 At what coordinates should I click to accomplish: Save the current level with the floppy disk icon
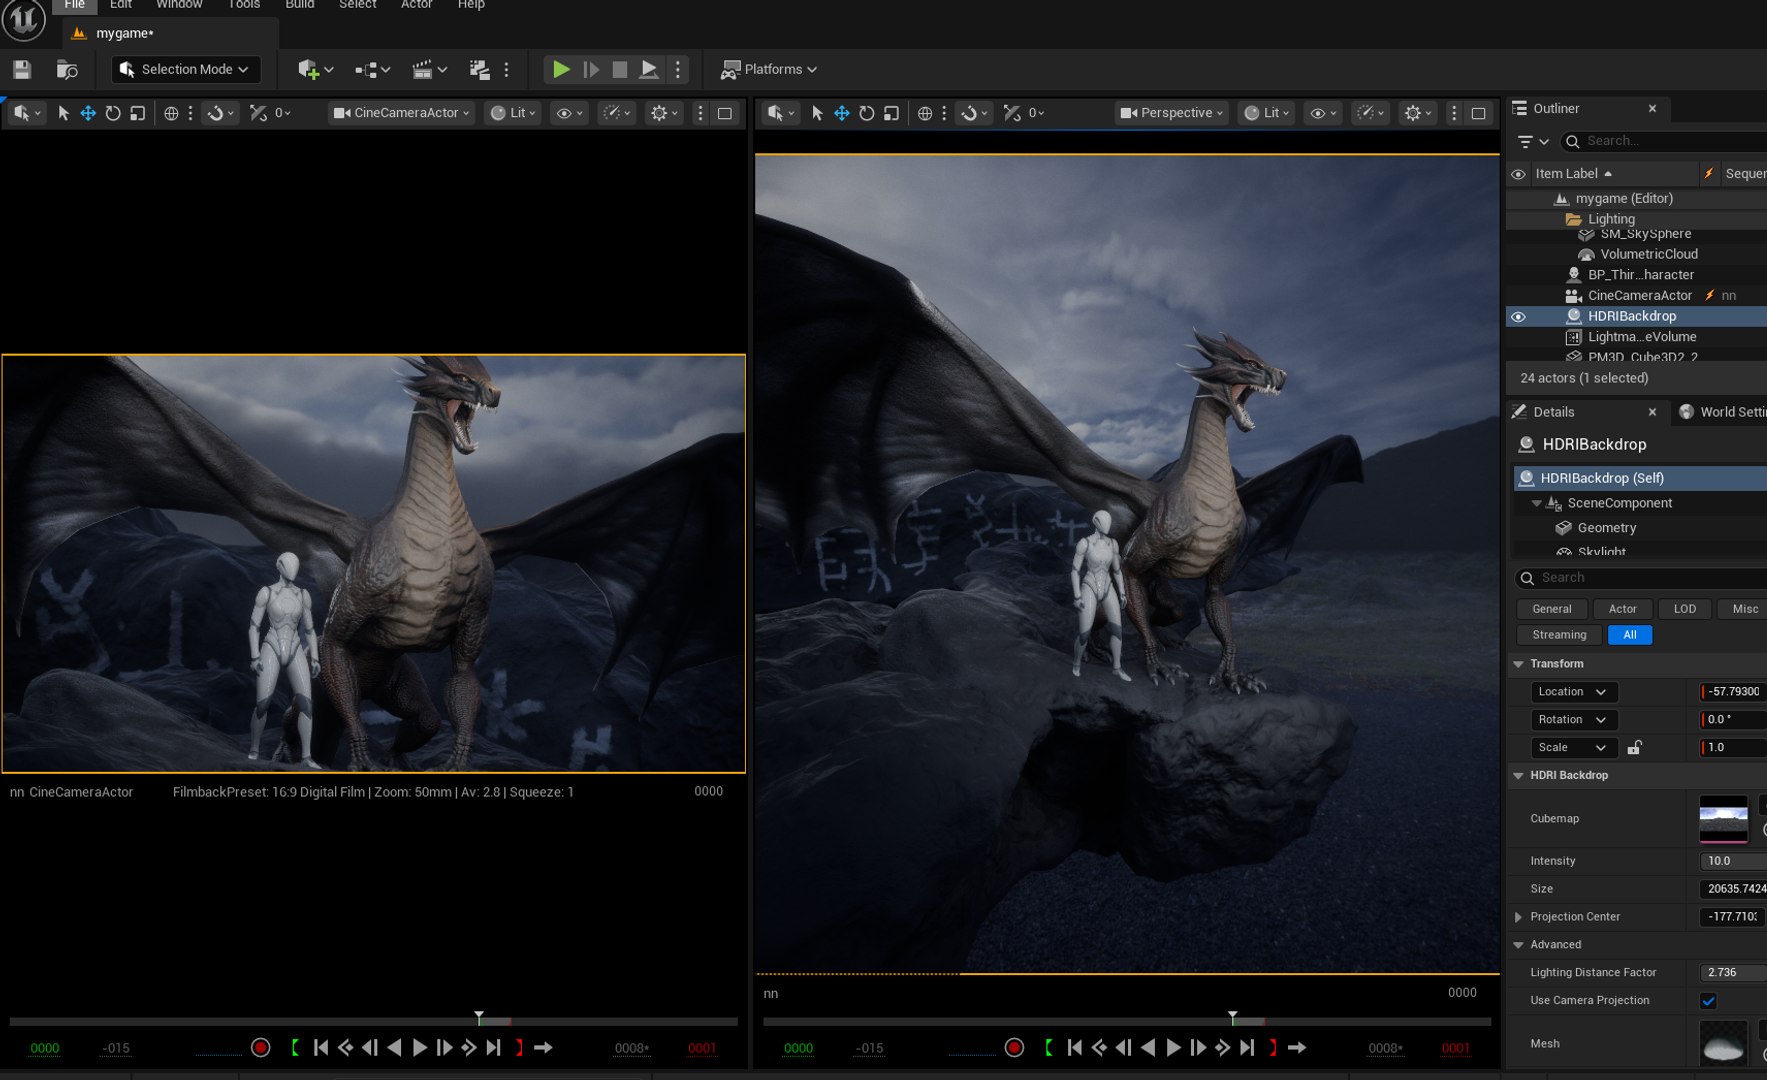coord(22,69)
